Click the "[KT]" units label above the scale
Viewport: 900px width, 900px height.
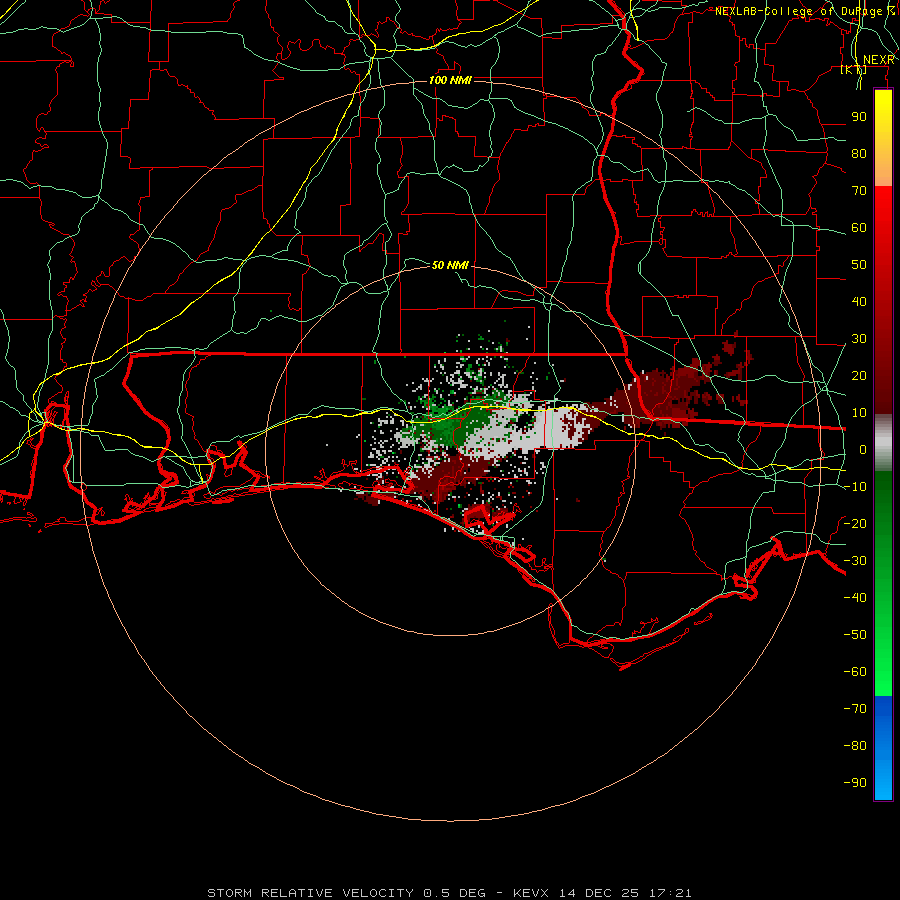[854, 69]
